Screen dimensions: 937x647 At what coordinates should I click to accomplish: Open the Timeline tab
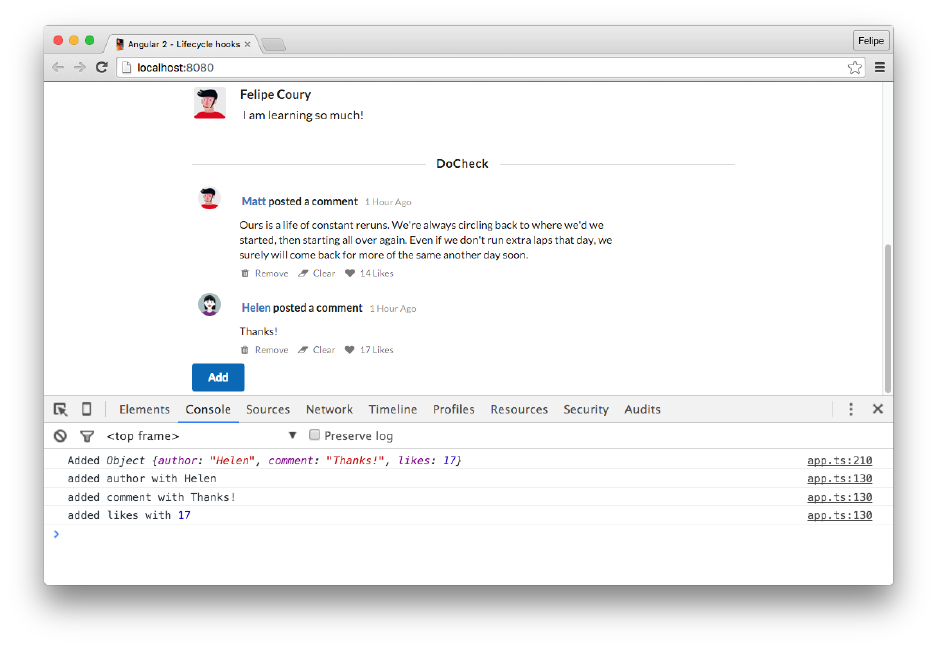(393, 409)
